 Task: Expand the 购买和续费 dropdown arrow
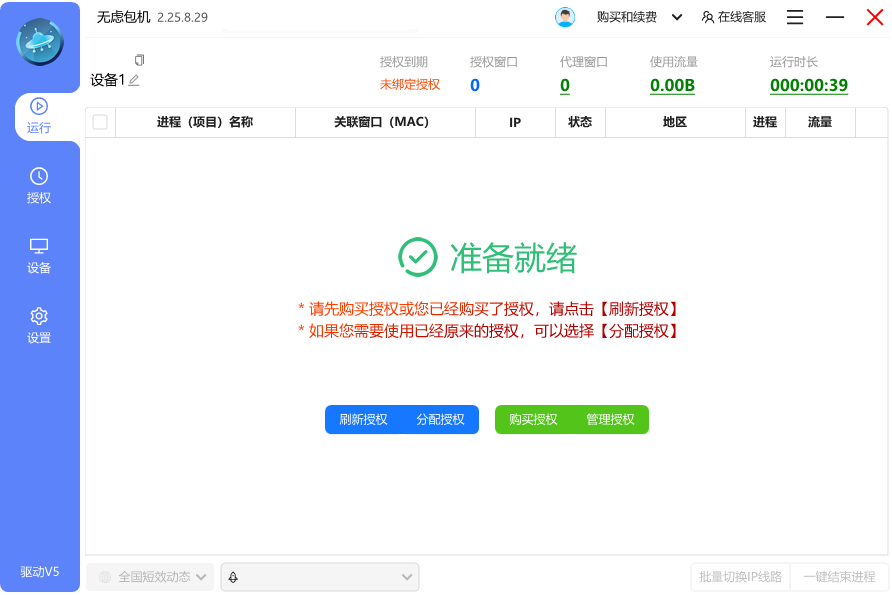point(676,17)
